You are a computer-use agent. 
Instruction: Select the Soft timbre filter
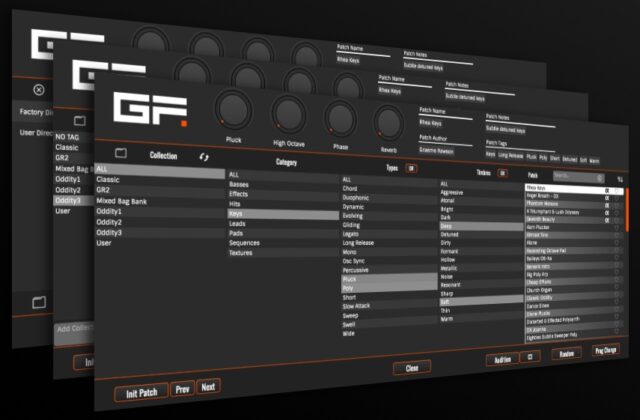click(481, 302)
